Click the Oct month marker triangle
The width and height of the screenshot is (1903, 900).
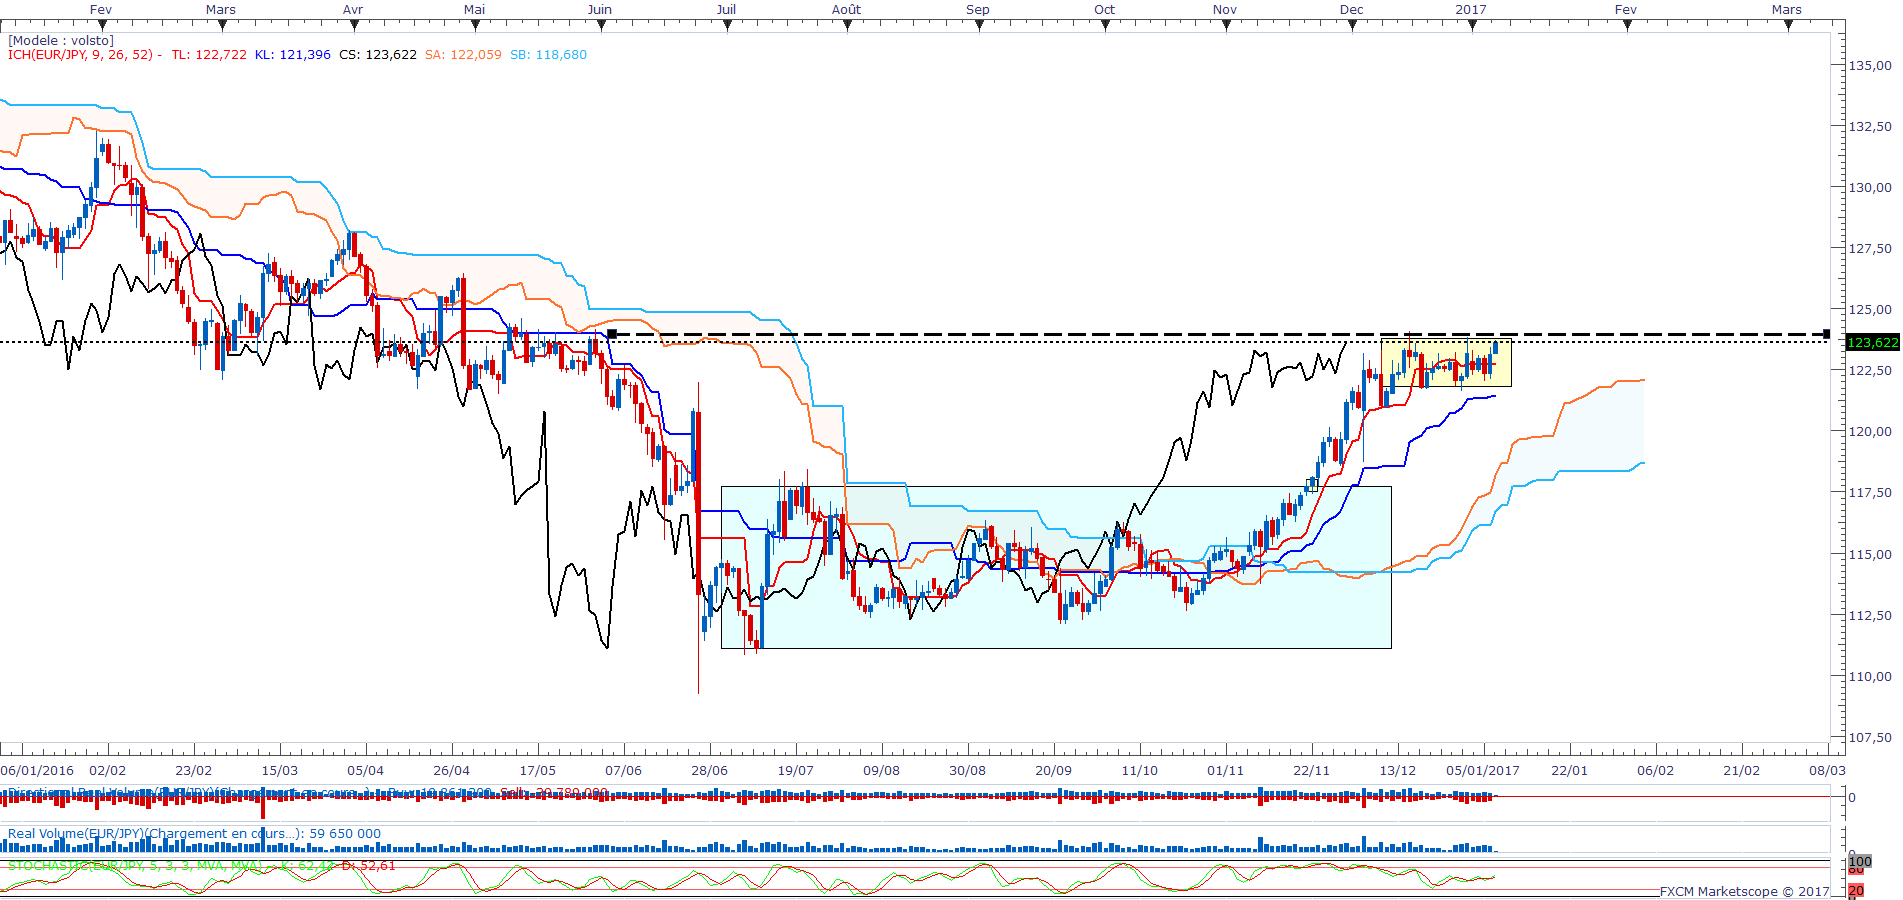(x=1105, y=26)
